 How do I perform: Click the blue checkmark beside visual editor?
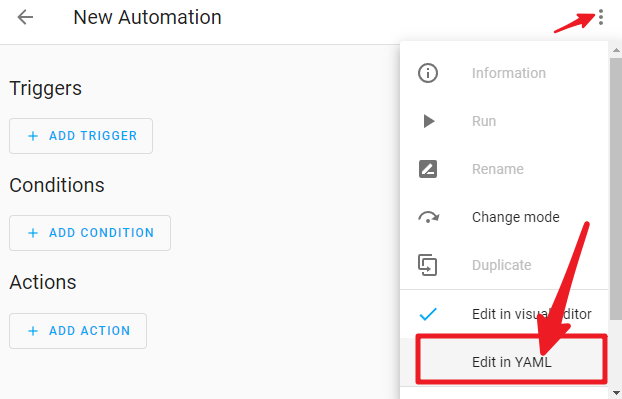[x=428, y=314]
